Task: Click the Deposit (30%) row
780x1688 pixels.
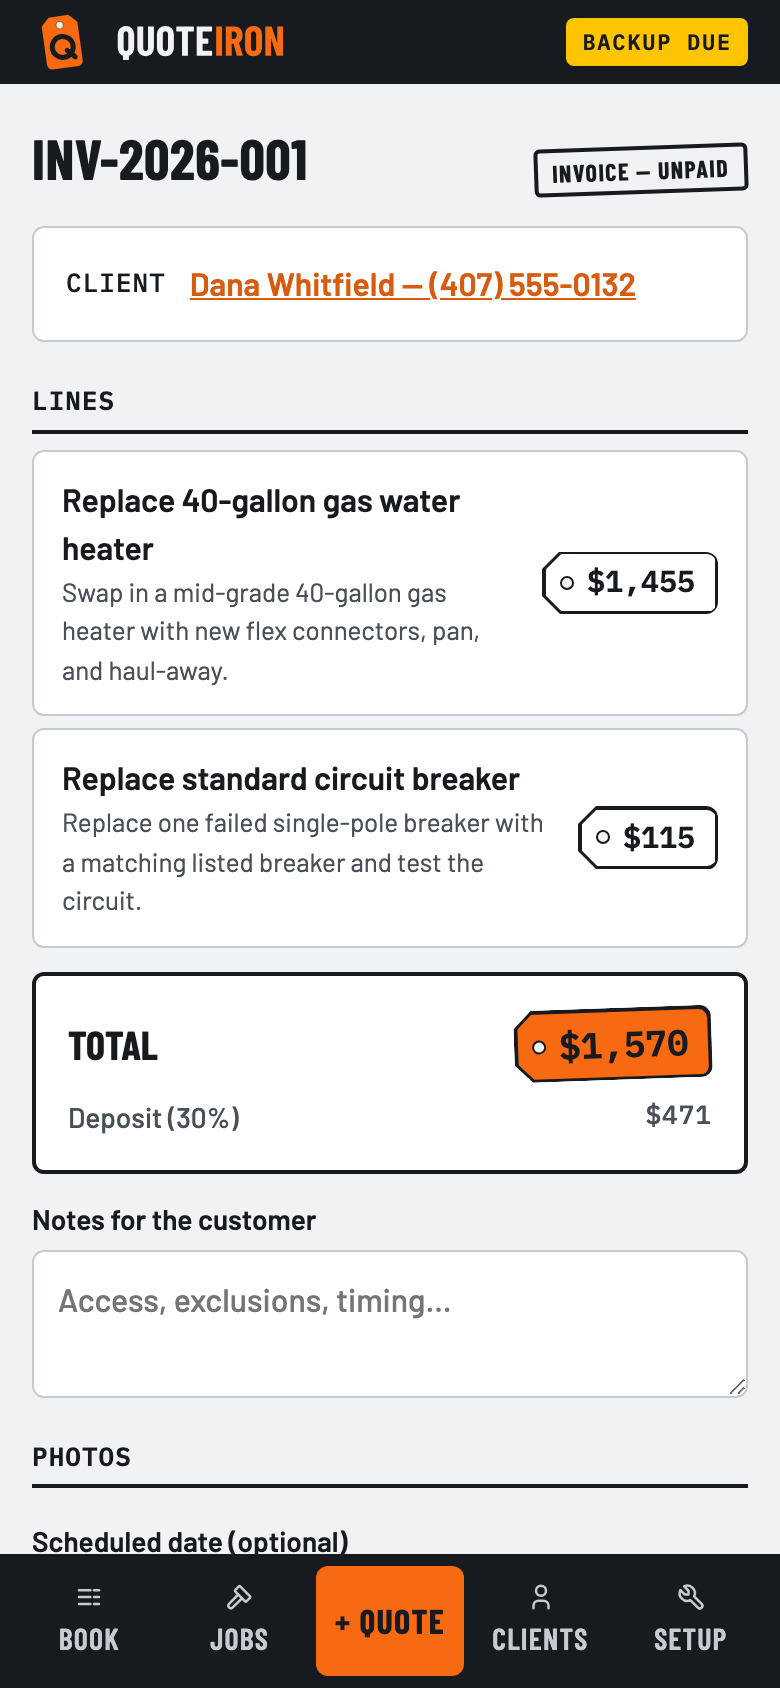Action: pyautogui.click(x=390, y=1116)
